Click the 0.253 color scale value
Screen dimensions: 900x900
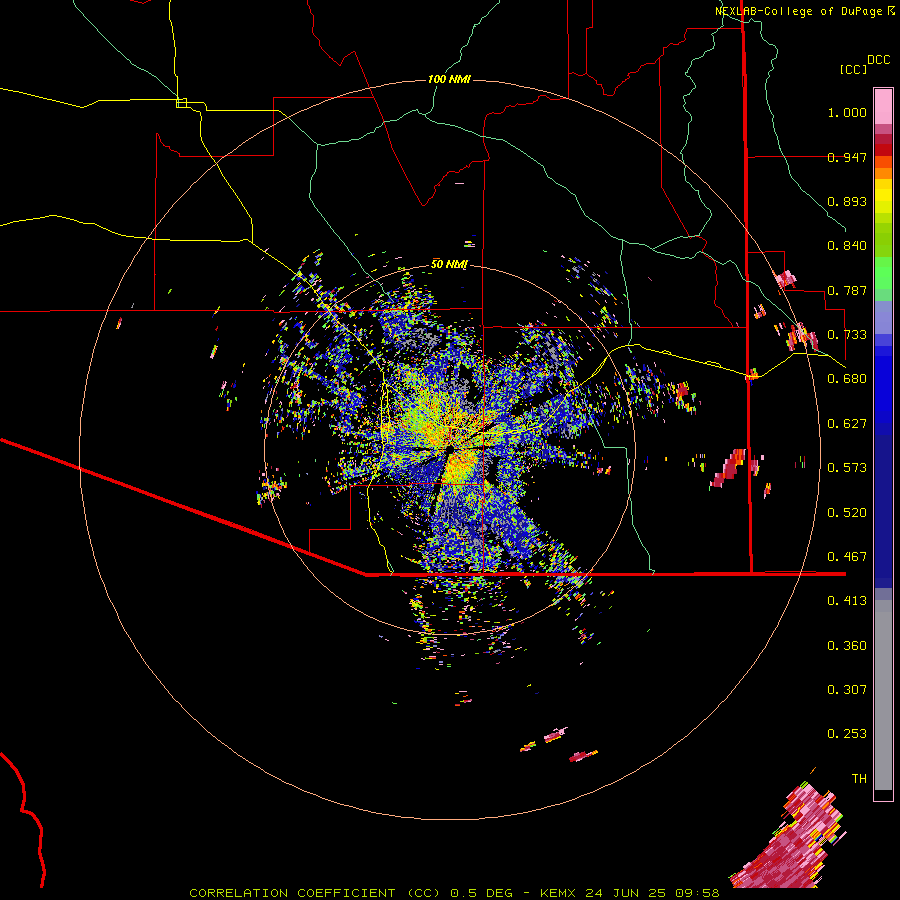click(x=847, y=734)
